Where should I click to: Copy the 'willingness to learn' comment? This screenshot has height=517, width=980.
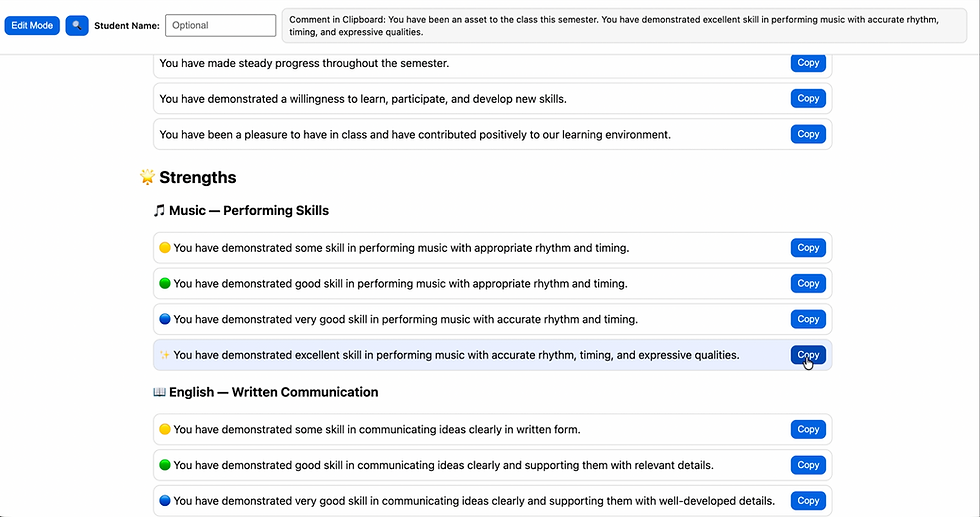pyautogui.click(x=808, y=98)
